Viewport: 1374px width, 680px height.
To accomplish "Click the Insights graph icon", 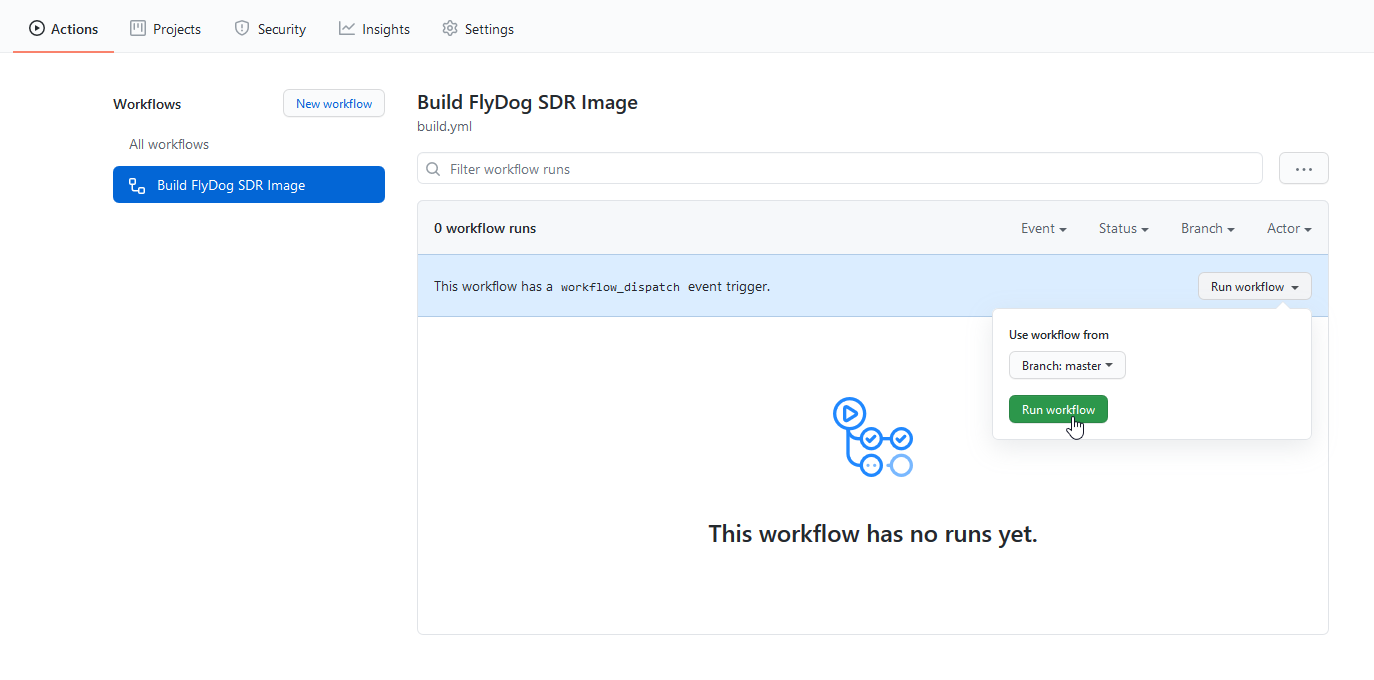I will click(x=347, y=29).
